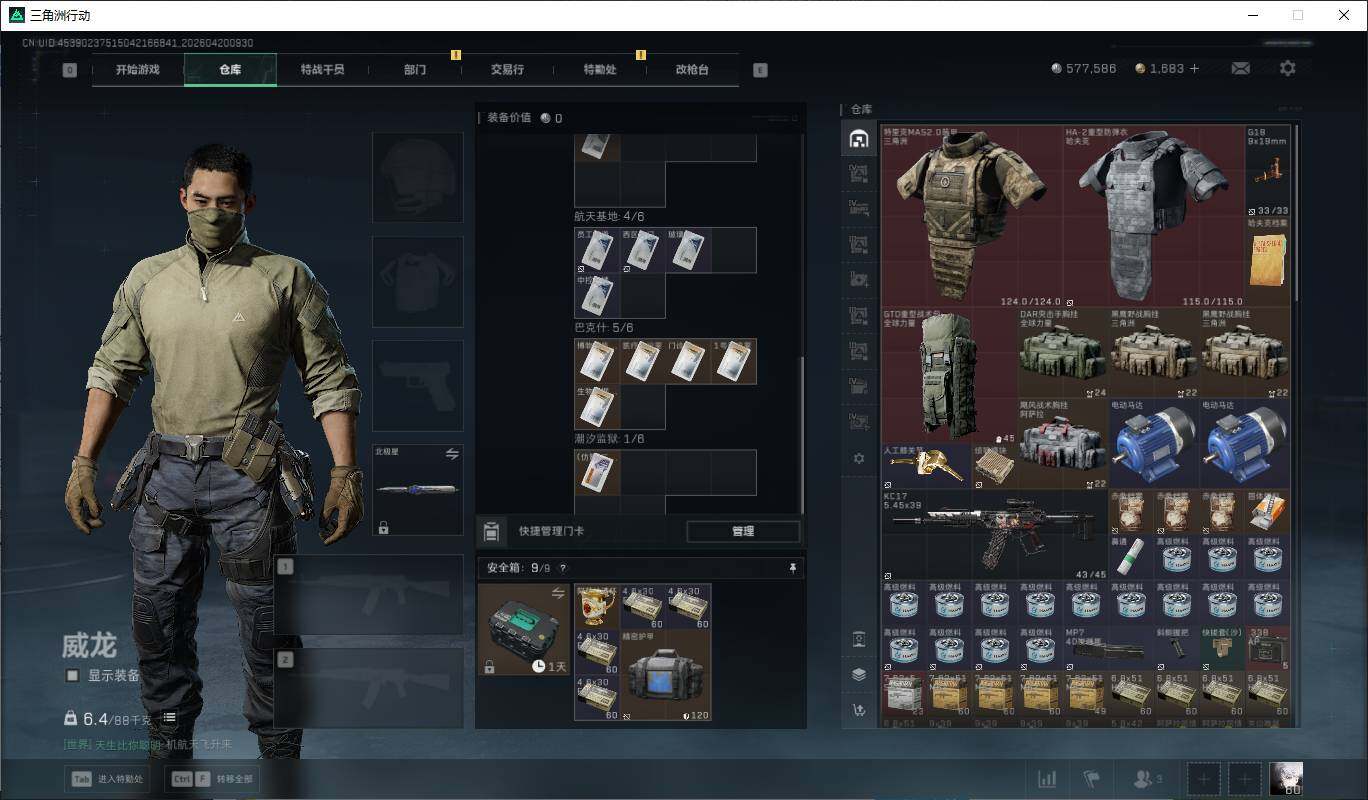Go to the 部门 tab
Image resolution: width=1368 pixels, height=800 pixels.
pyautogui.click(x=415, y=70)
